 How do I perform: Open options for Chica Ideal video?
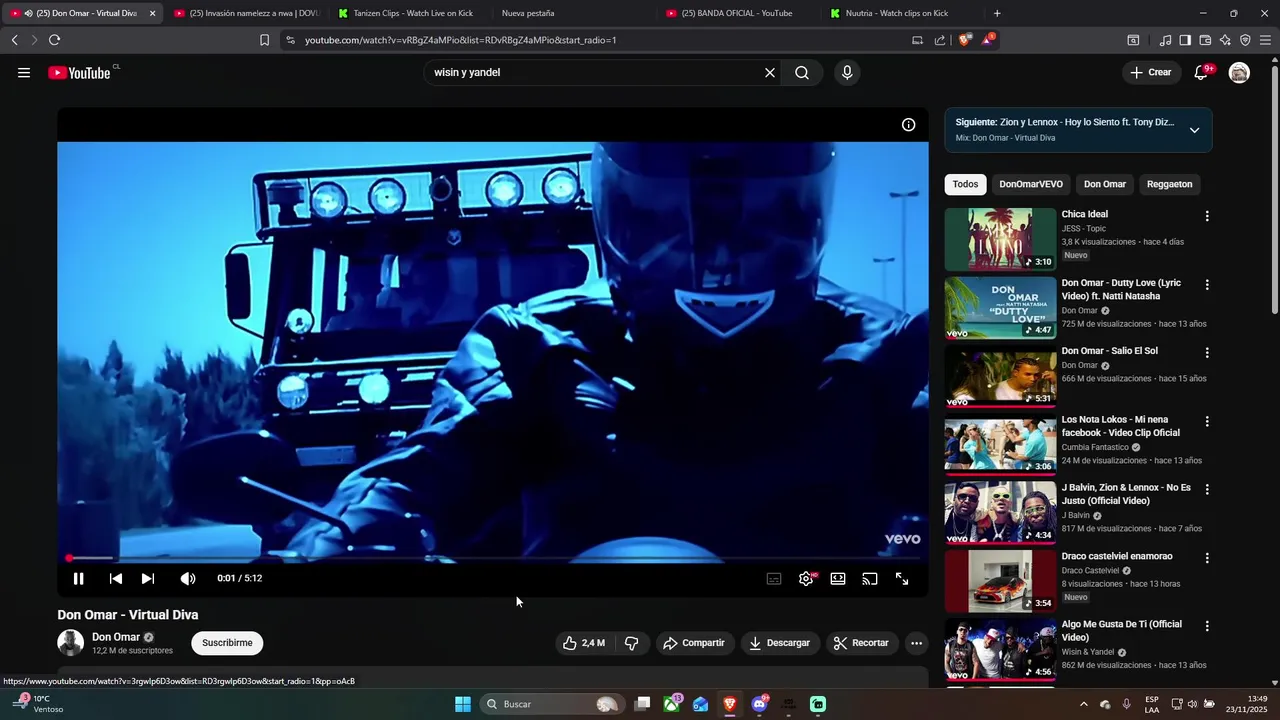tap(1207, 216)
